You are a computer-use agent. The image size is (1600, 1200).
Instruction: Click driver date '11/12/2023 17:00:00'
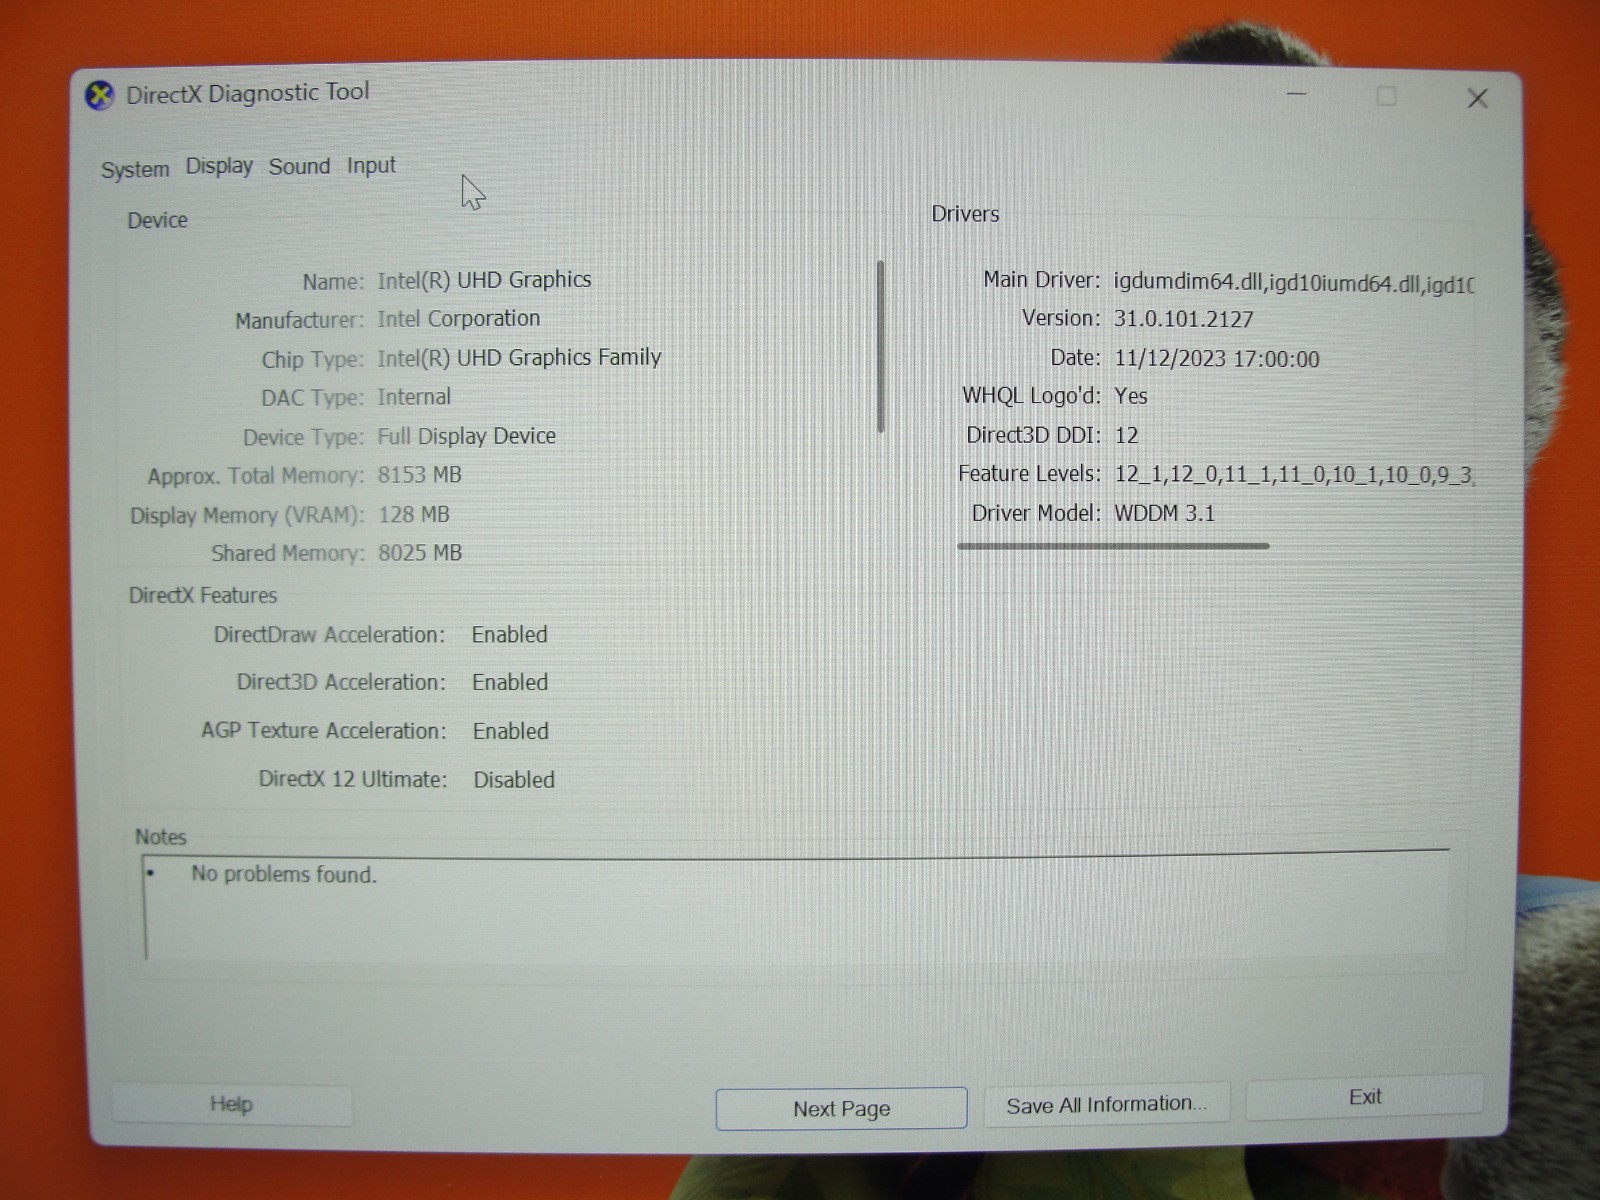pos(1216,359)
